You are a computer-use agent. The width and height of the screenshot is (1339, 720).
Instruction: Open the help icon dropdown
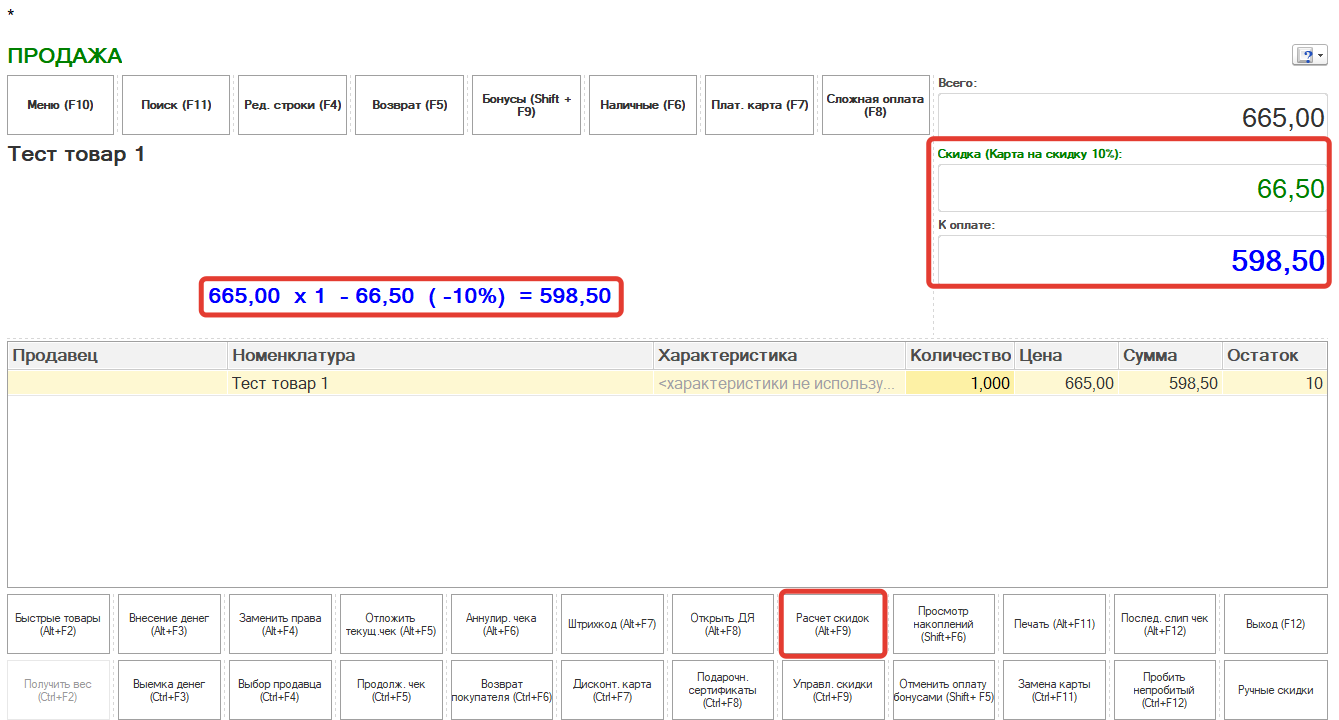click(x=1310, y=56)
